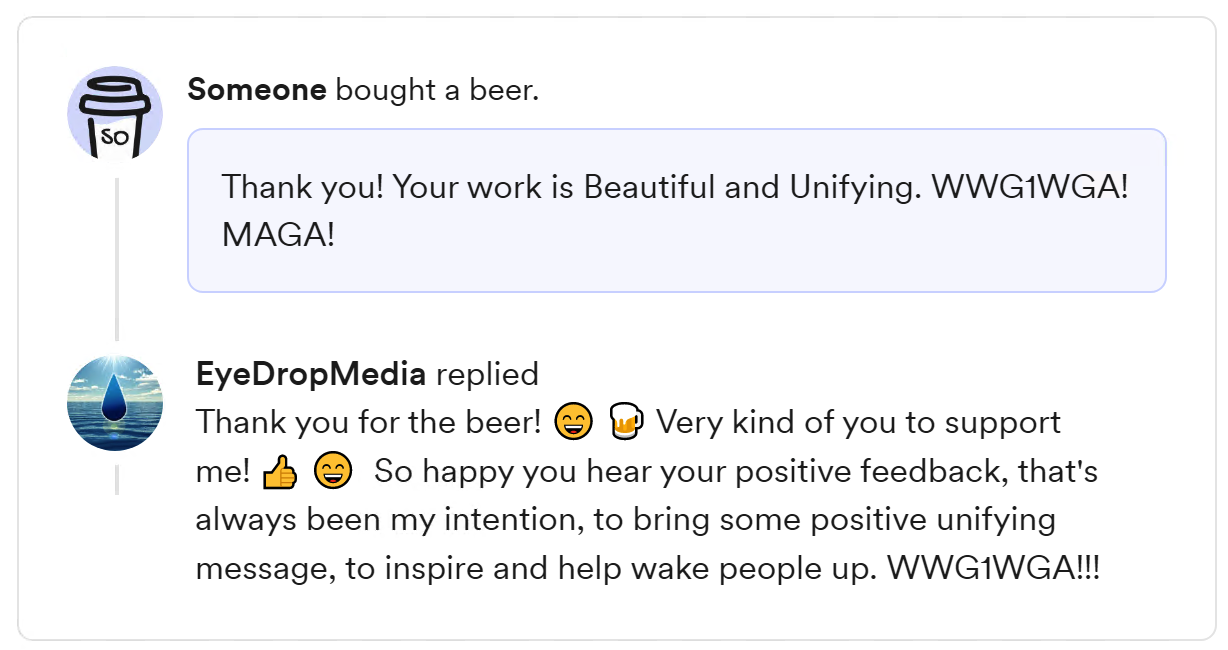Click the long thread line between avatars
The width and height of the screenshot is (1228, 650).
[117, 260]
